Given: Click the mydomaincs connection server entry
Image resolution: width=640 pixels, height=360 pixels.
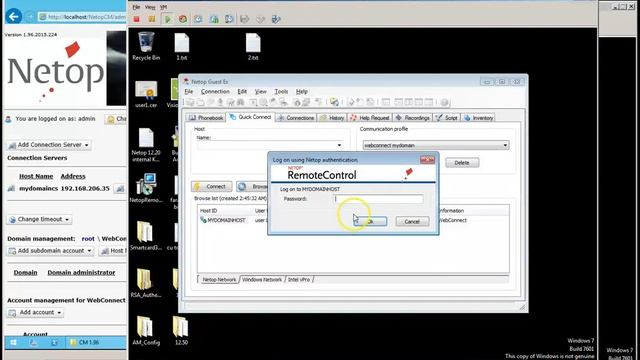Looking at the screenshot, I should click(38, 189).
